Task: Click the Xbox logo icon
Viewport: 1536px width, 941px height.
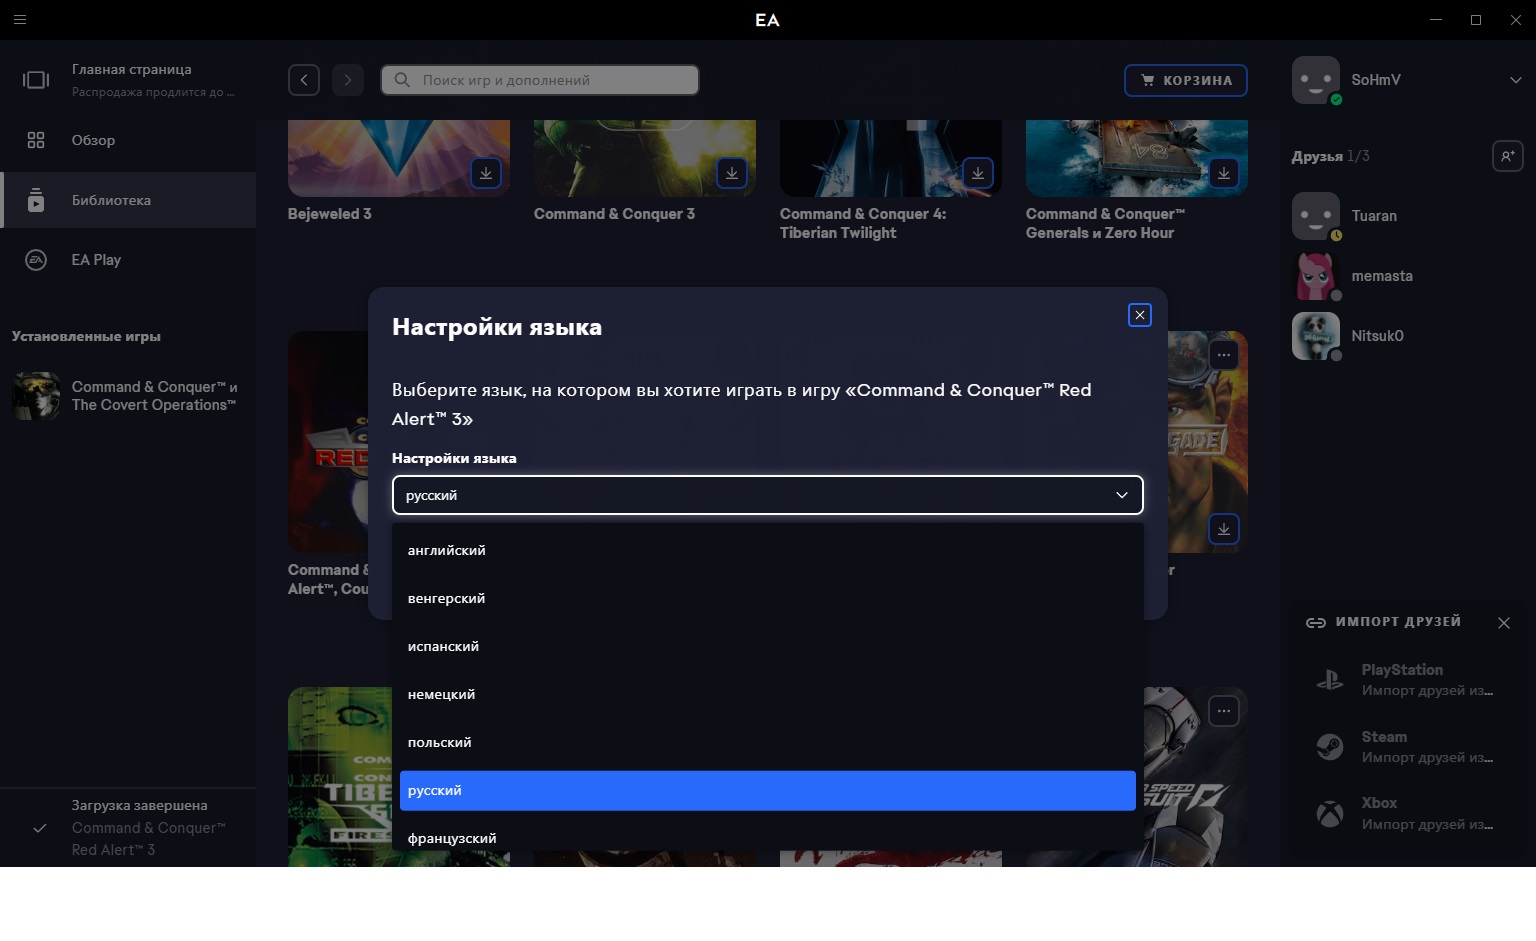Action: coord(1330,814)
